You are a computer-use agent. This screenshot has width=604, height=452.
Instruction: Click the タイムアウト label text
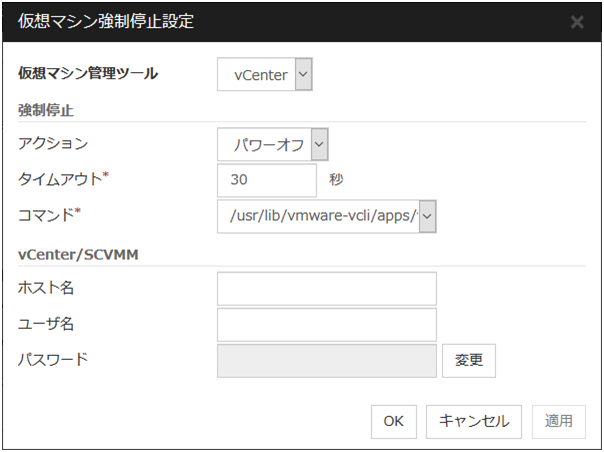click(x=58, y=179)
